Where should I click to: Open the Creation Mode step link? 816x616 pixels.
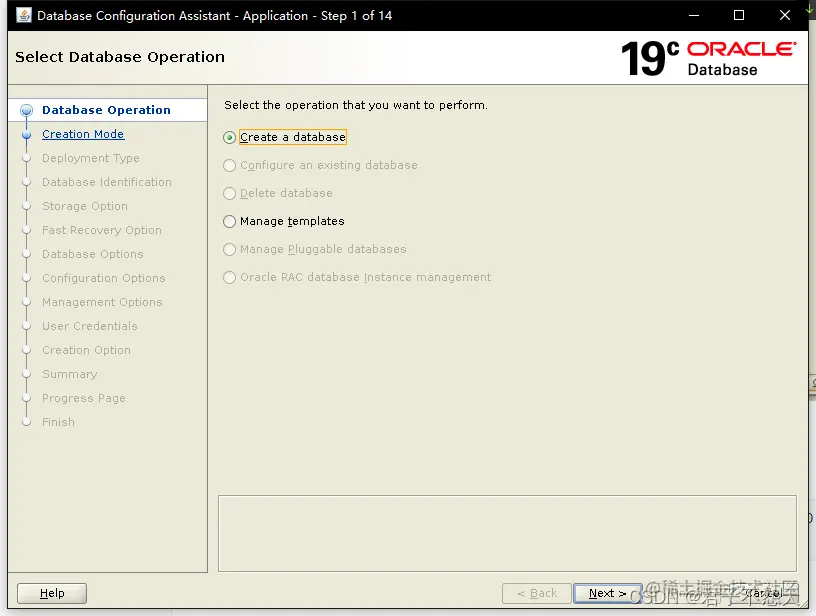(x=83, y=134)
